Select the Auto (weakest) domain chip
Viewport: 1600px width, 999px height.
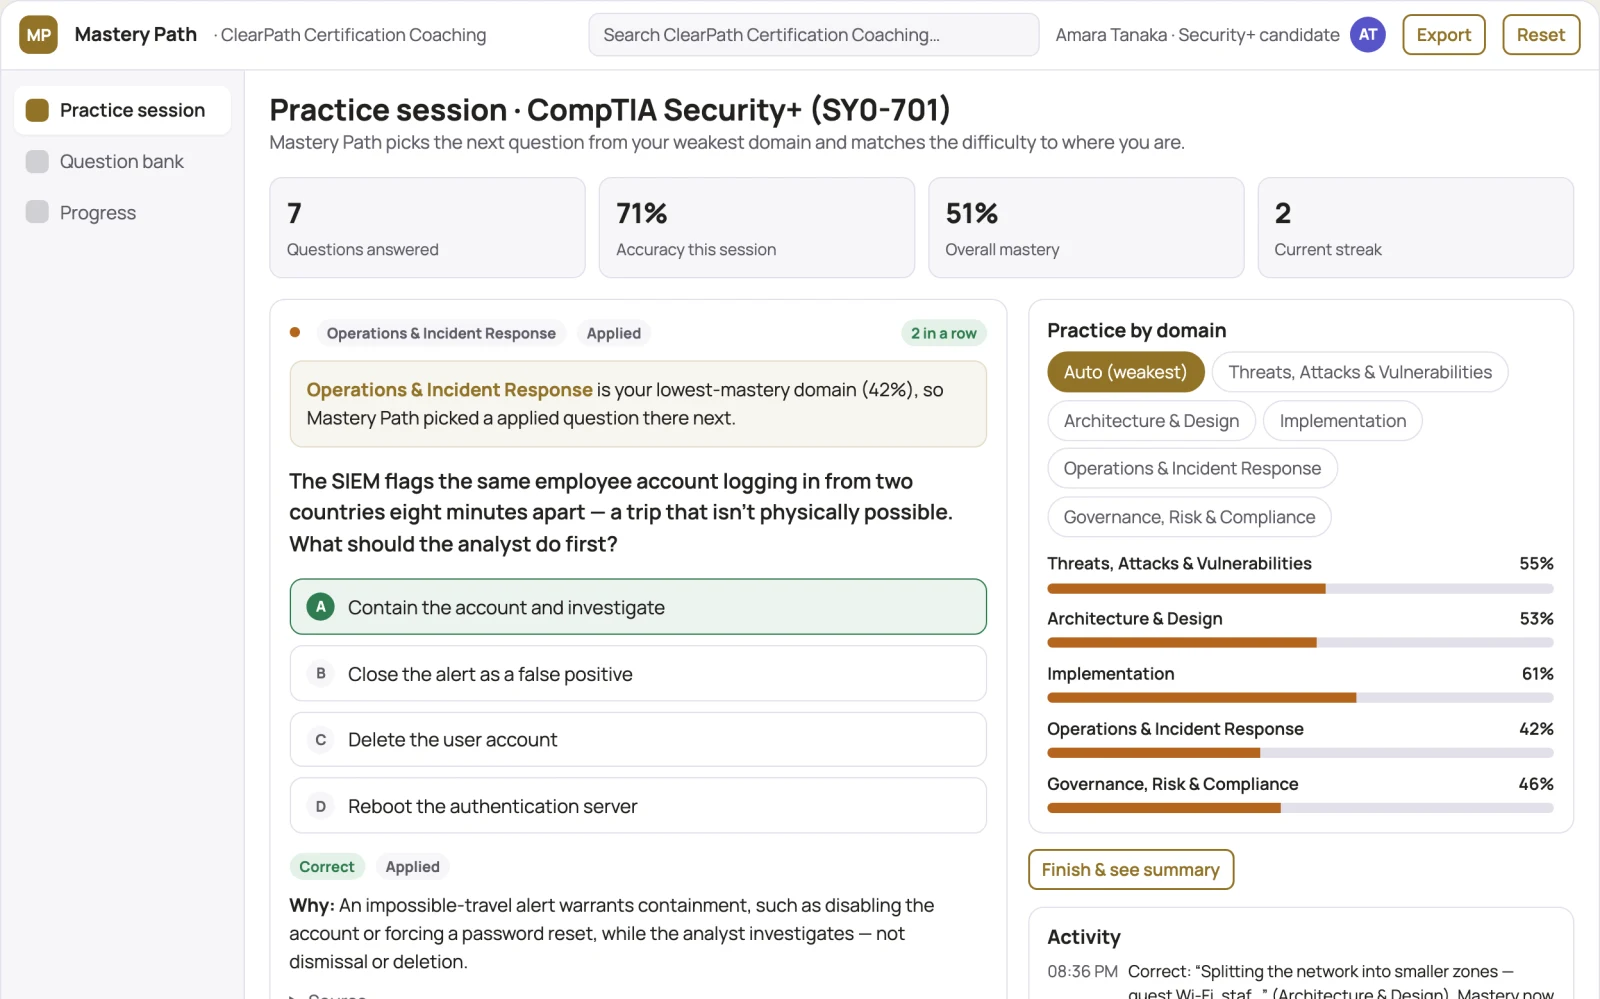1125,372
